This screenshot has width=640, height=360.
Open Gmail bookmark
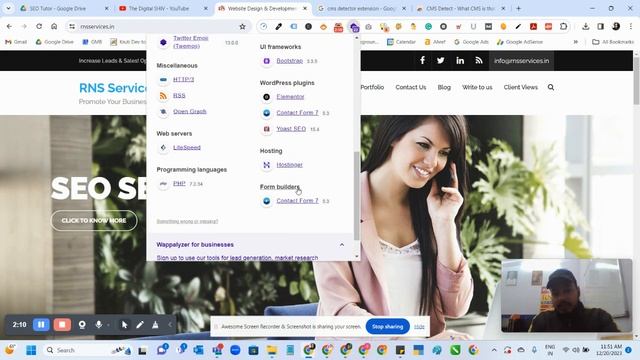pyautogui.click(x=16, y=42)
